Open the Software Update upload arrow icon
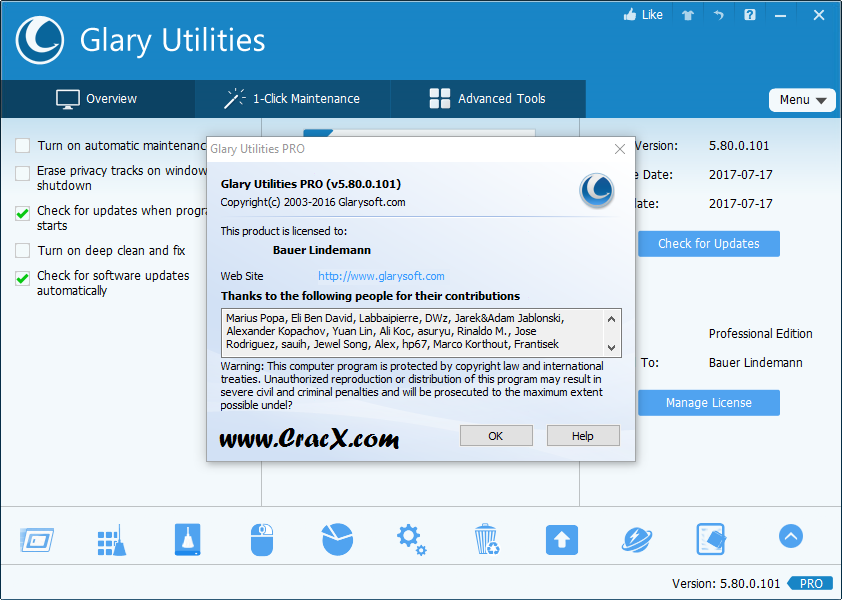The image size is (842, 600). coord(562,540)
